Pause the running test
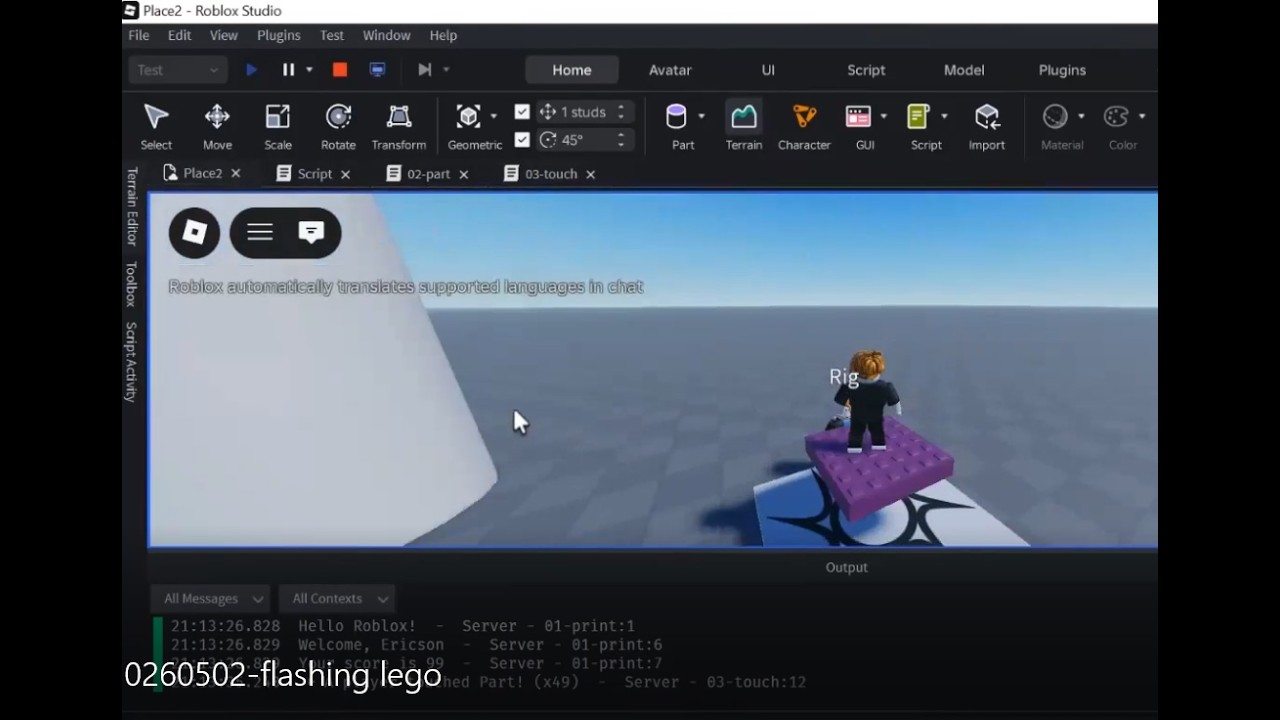This screenshot has width=1280, height=720. point(288,70)
